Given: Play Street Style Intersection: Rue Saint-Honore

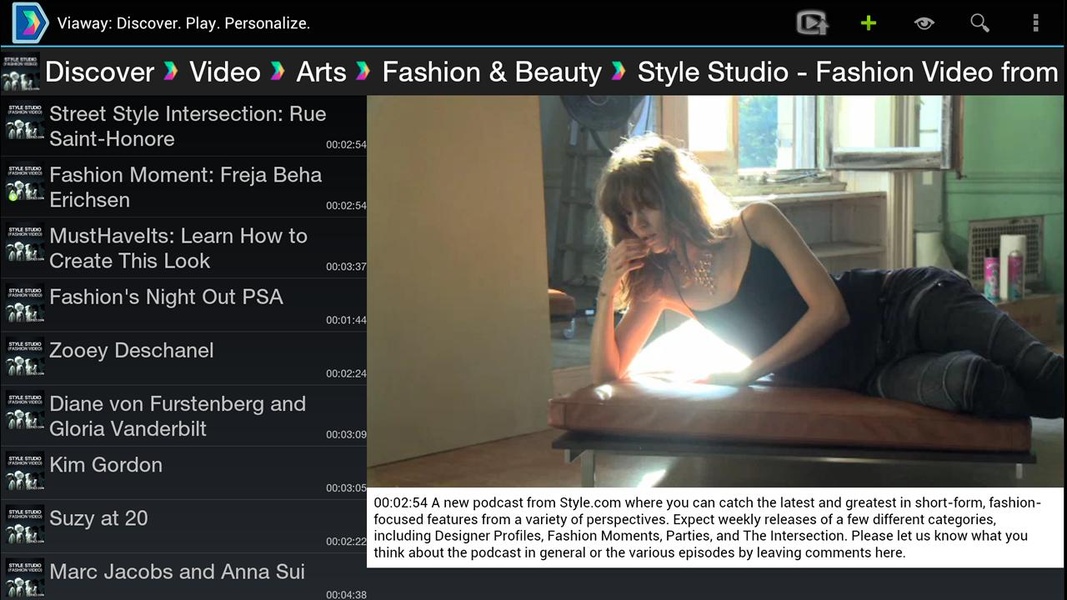Looking at the screenshot, I should [184, 126].
